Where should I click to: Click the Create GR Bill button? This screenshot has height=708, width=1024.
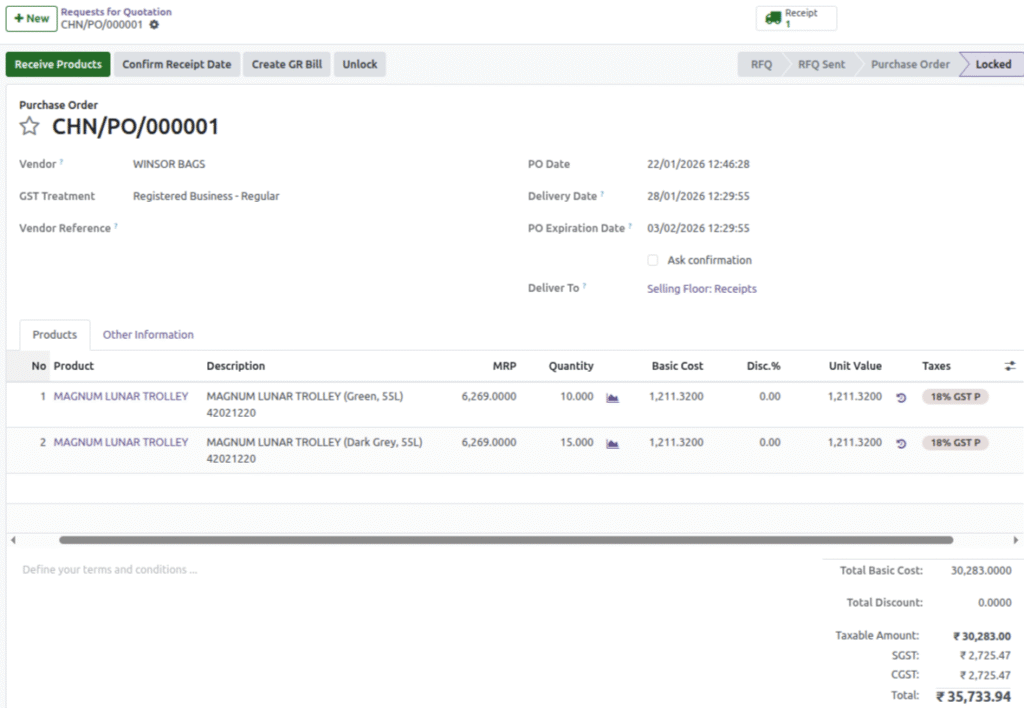tap(289, 64)
